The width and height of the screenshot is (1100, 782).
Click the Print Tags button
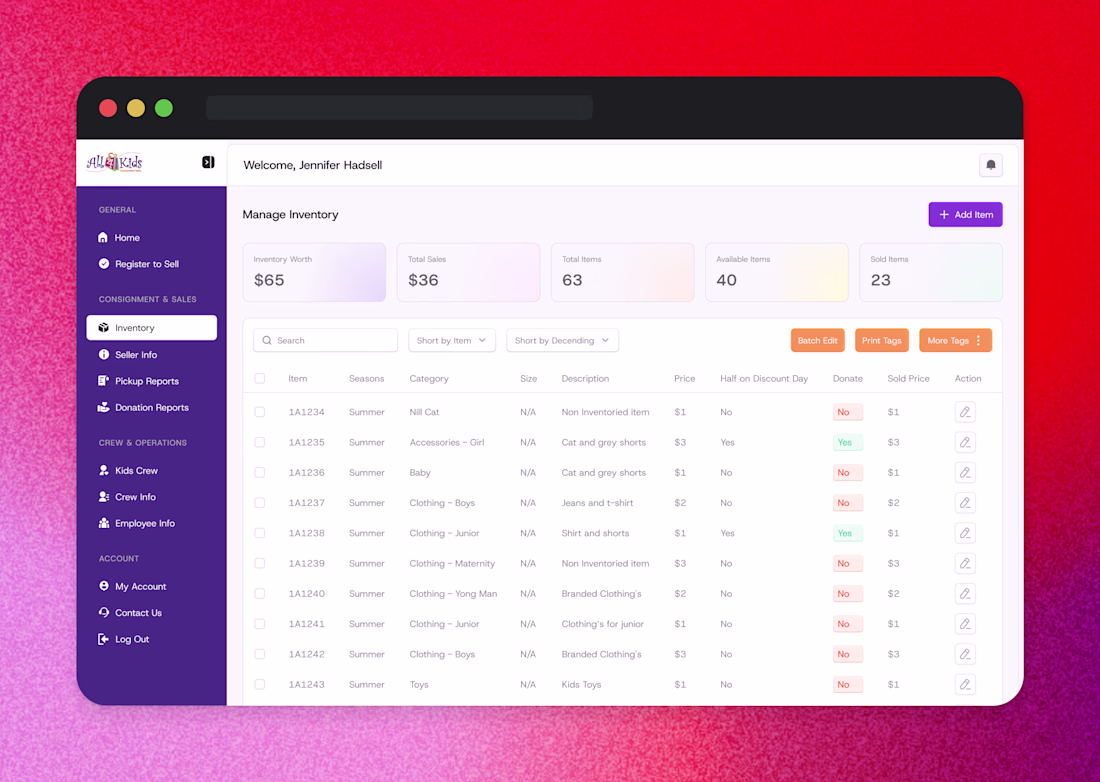[882, 340]
